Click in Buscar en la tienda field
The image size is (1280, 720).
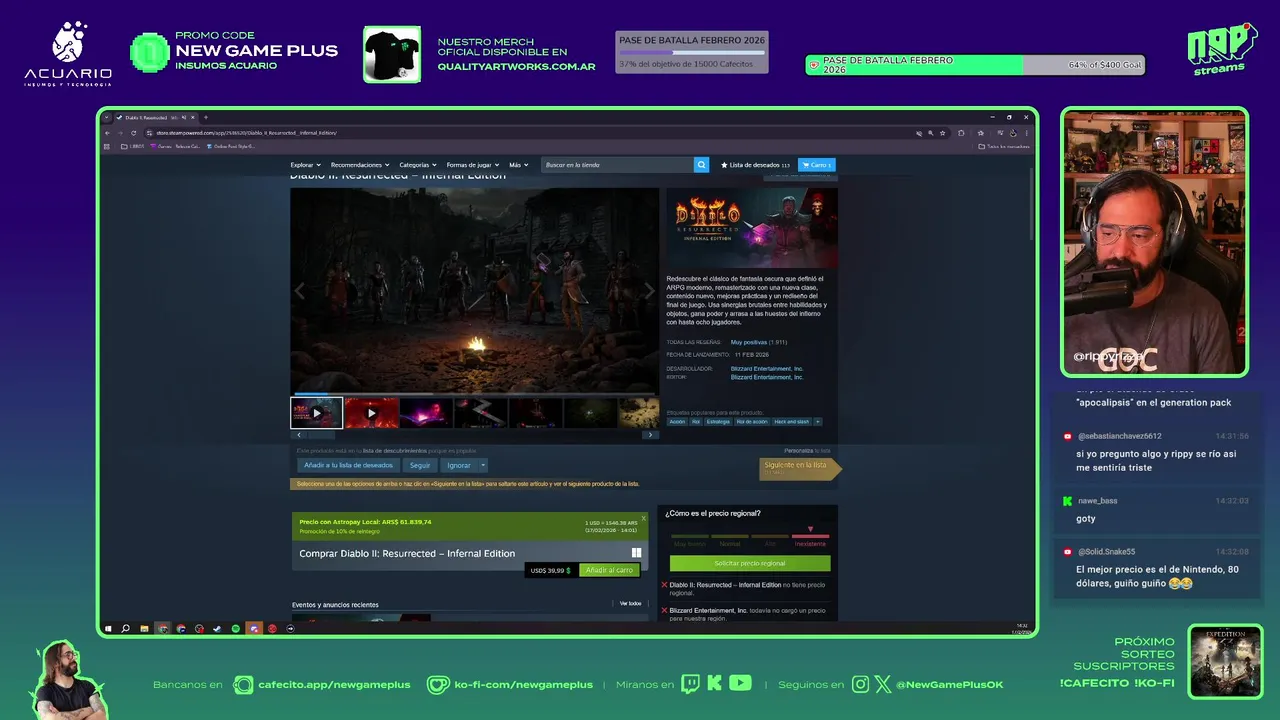pyautogui.click(x=617, y=165)
